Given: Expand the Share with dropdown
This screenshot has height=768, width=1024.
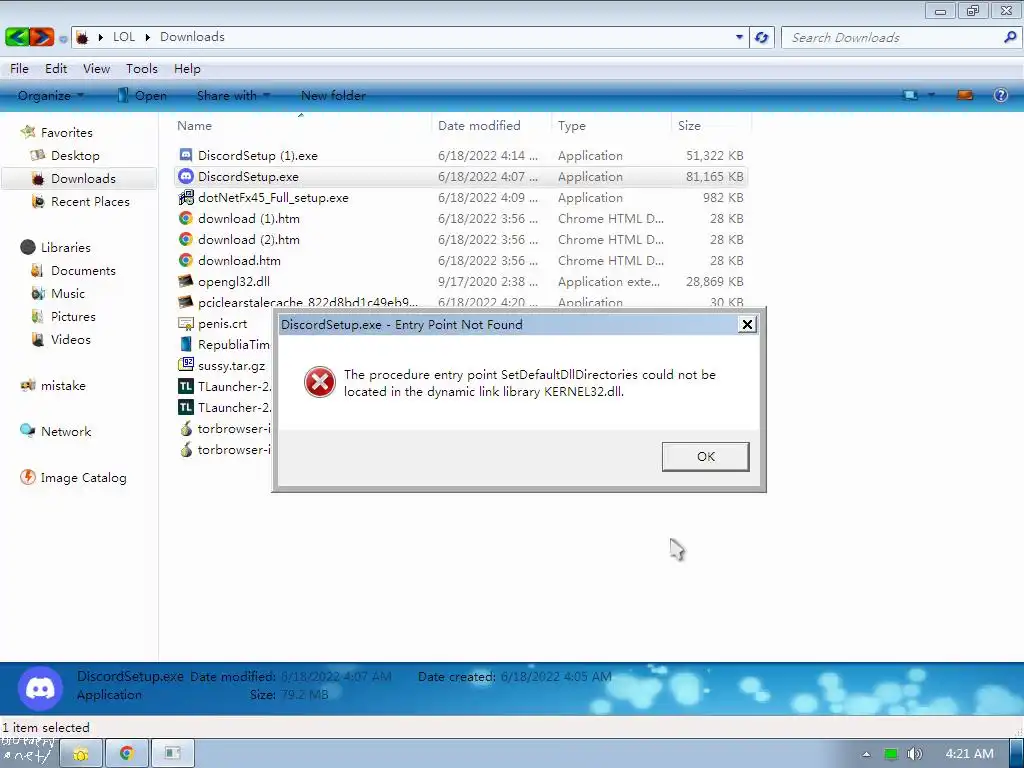Looking at the screenshot, I should 233,95.
